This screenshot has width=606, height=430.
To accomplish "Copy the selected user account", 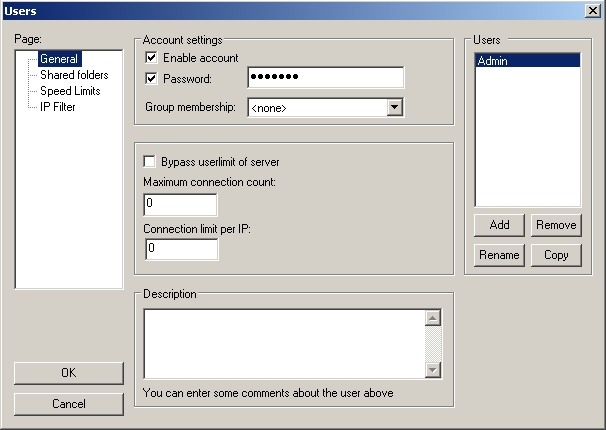I will click(556, 255).
